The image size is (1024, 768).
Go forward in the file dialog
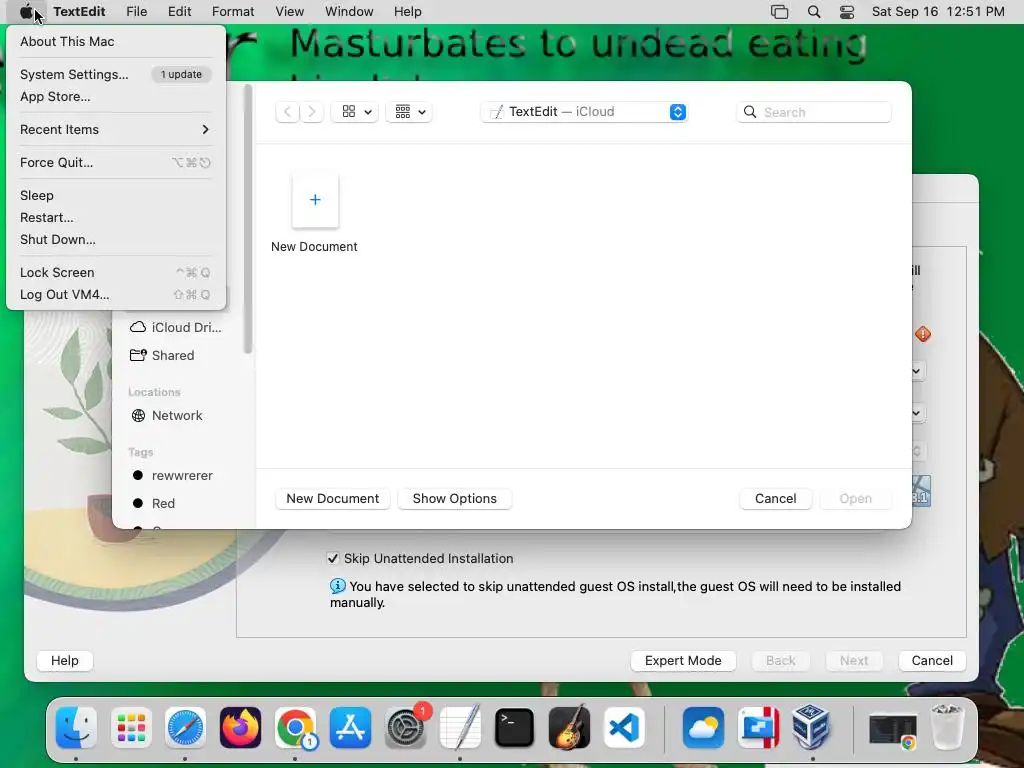[x=312, y=112]
